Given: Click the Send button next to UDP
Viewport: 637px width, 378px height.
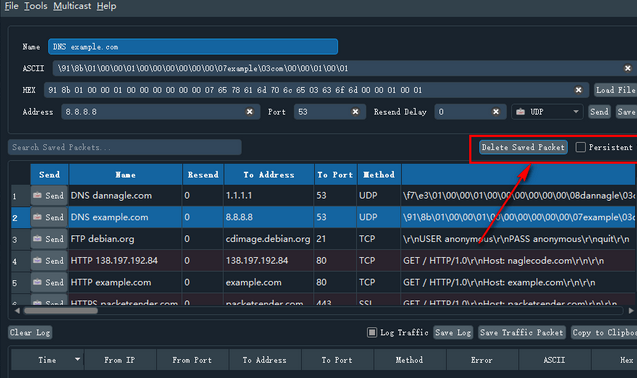Looking at the screenshot, I should [x=599, y=112].
